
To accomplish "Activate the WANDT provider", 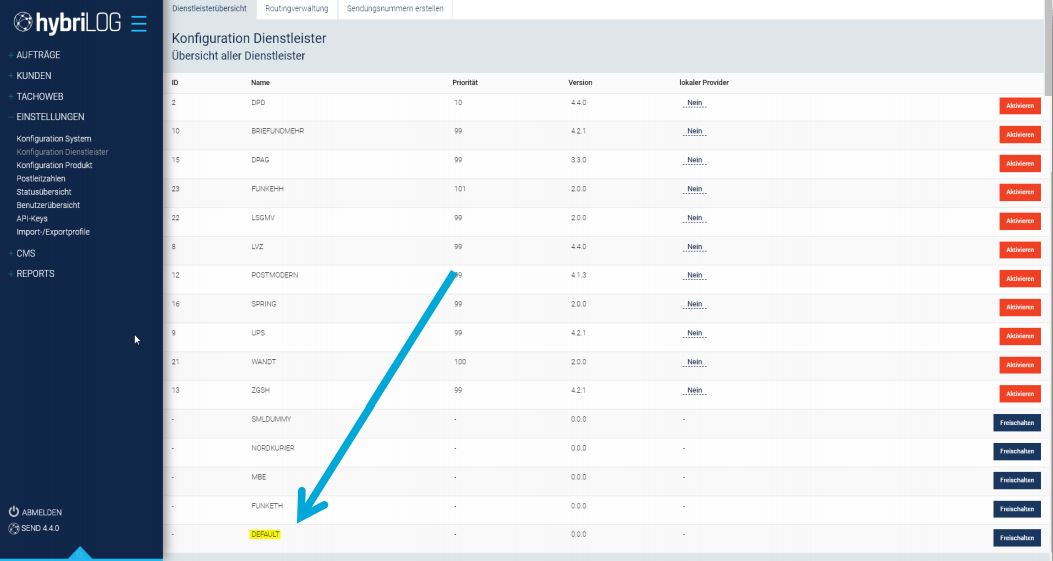I will pyautogui.click(x=1019, y=365).
